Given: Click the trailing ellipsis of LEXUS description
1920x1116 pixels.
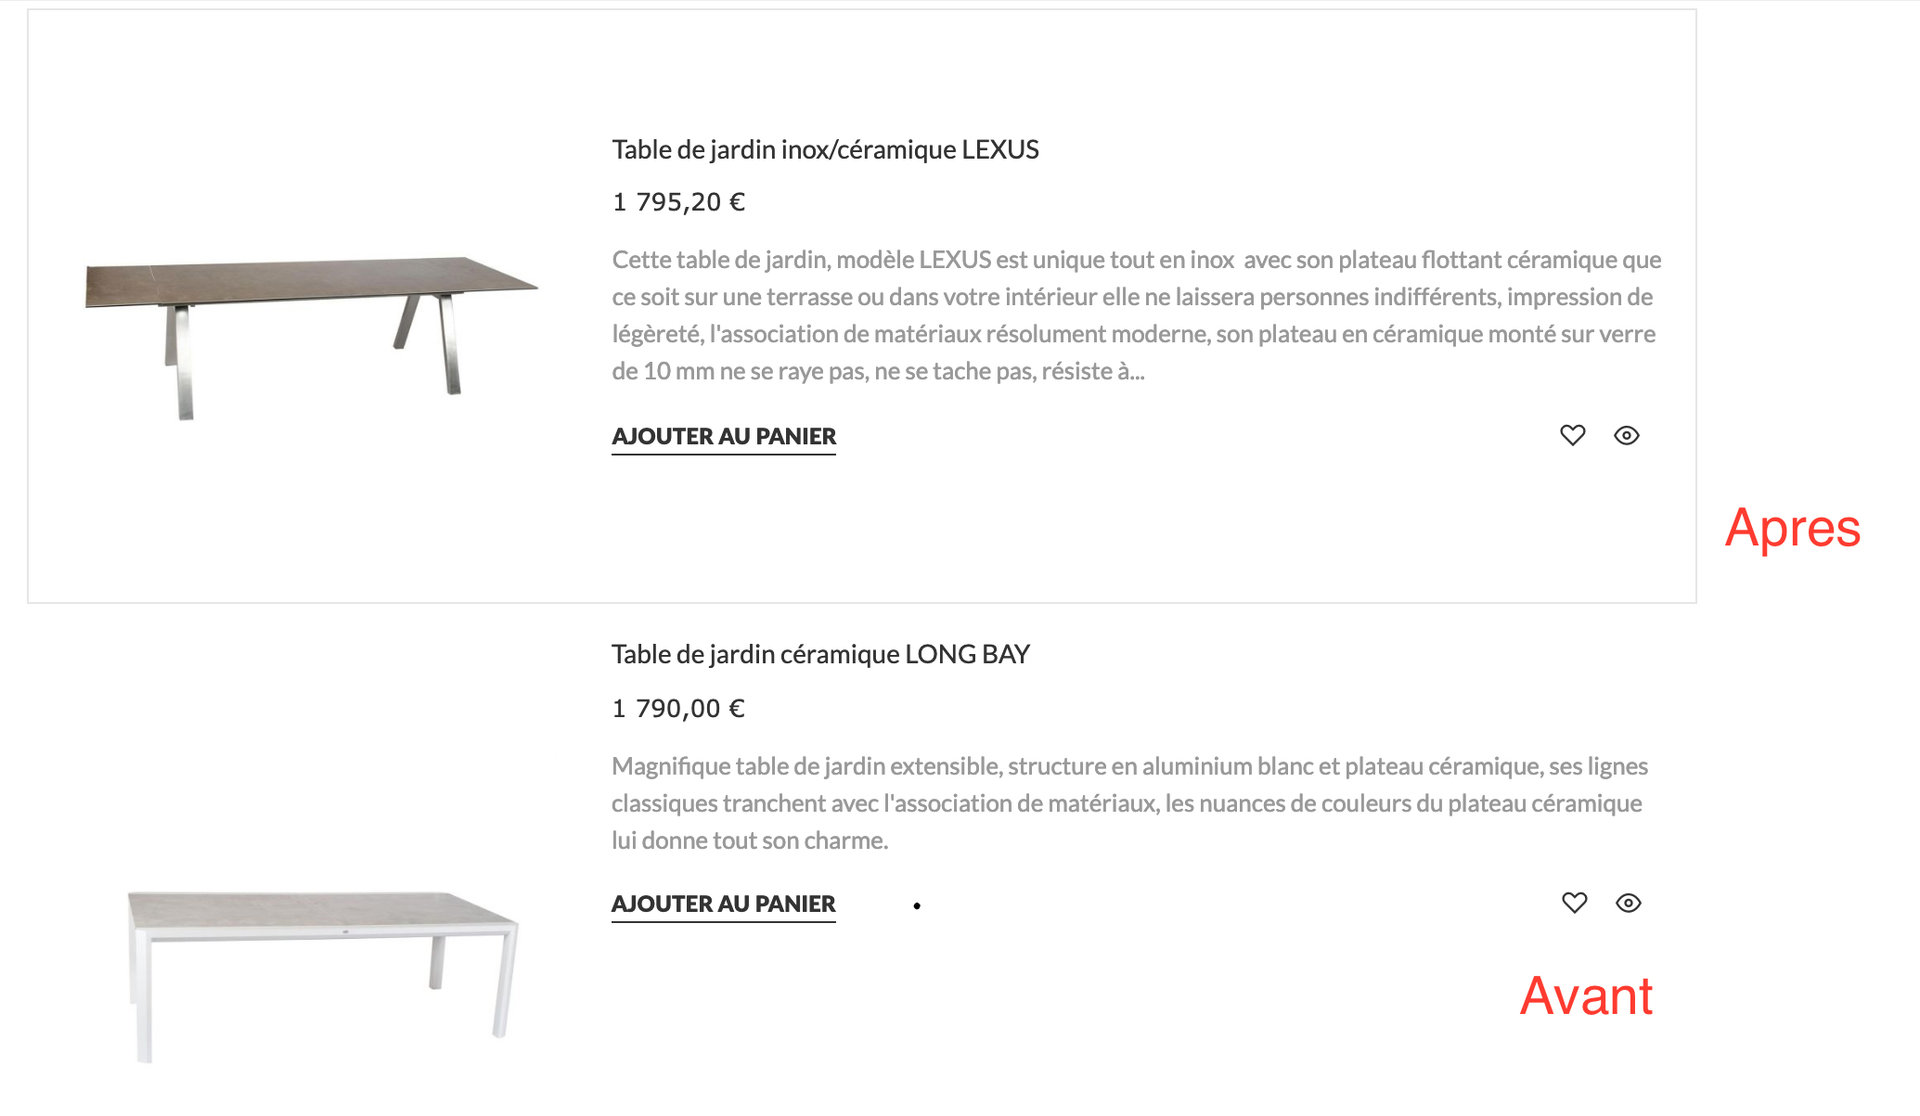Looking at the screenshot, I should coord(1136,372).
